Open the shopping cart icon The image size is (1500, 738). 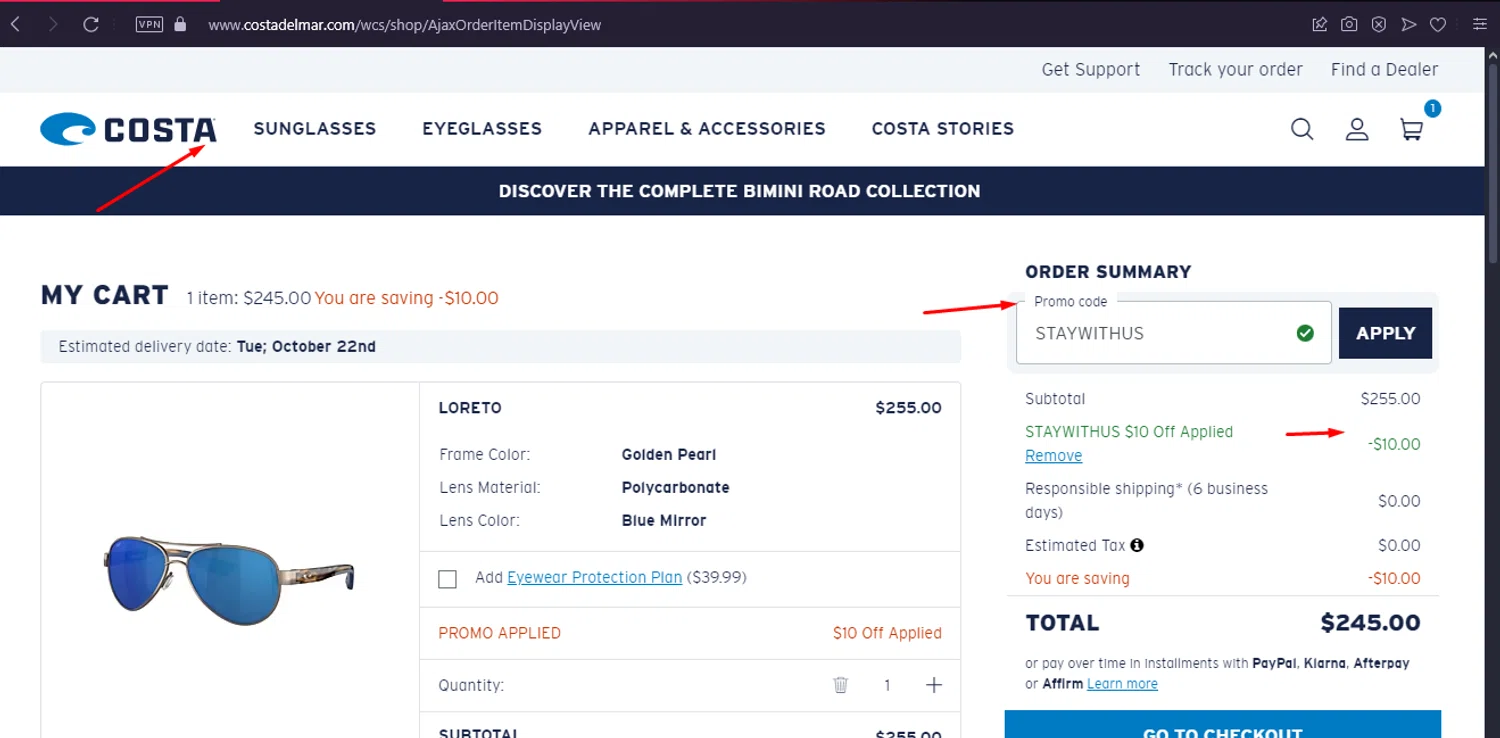point(1412,129)
